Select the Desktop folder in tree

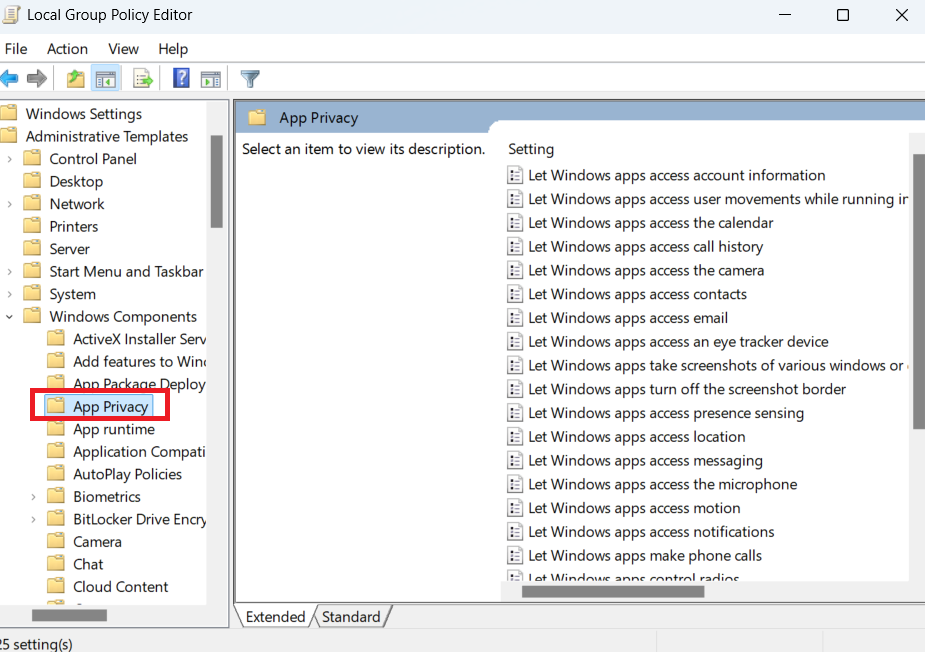[x=76, y=181]
